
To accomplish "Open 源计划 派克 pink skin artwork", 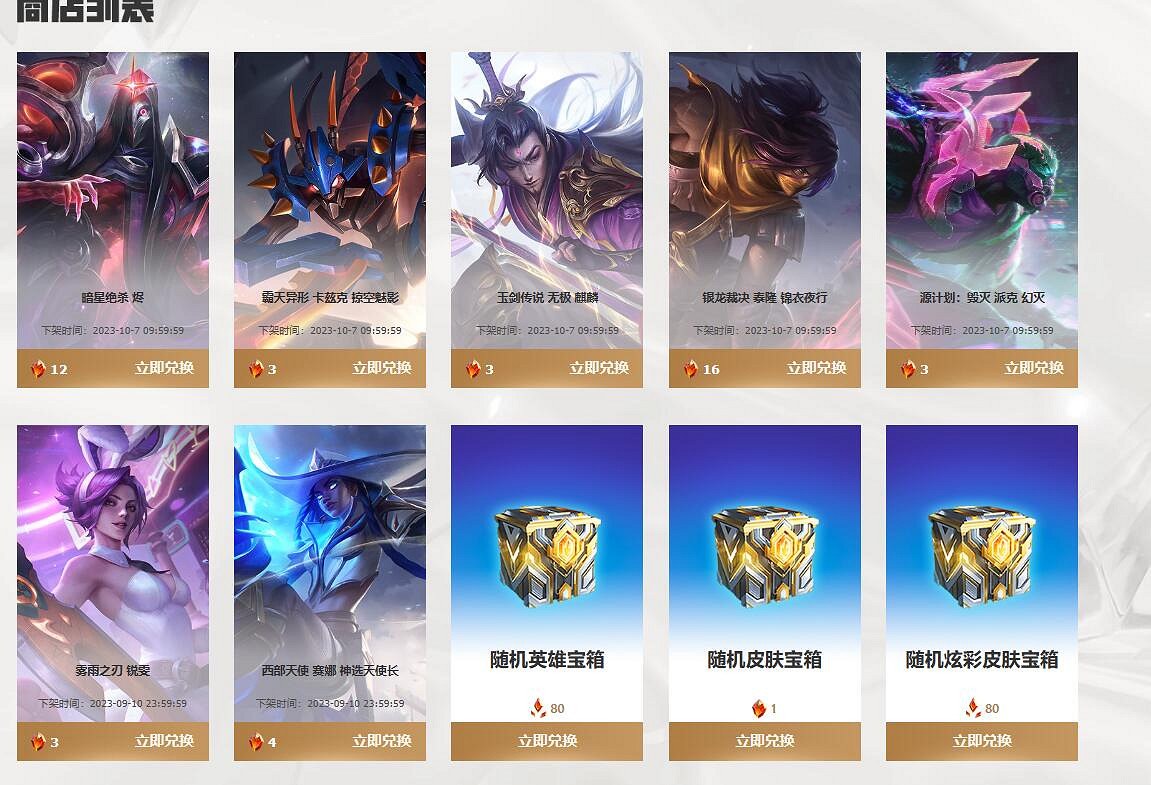I will pyautogui.click(x=982, y=200).
